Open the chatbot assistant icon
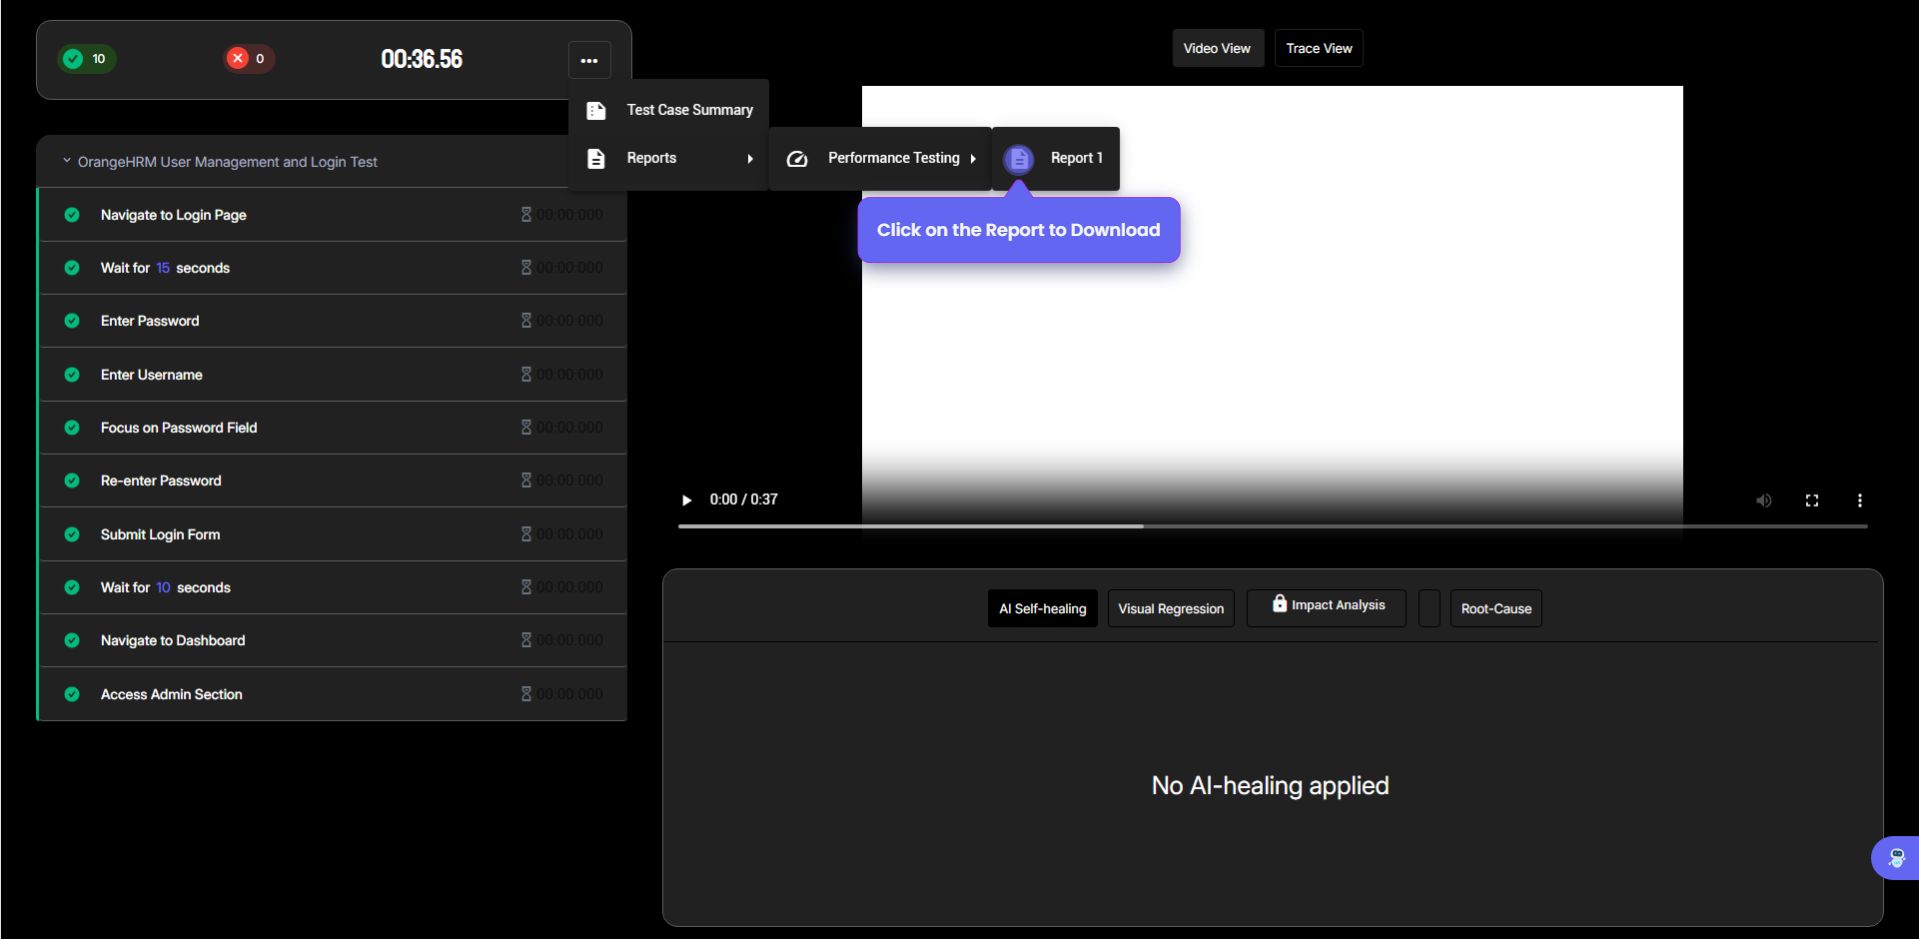This screenshot has height=939, width=1919. [x=1895, y=858]
